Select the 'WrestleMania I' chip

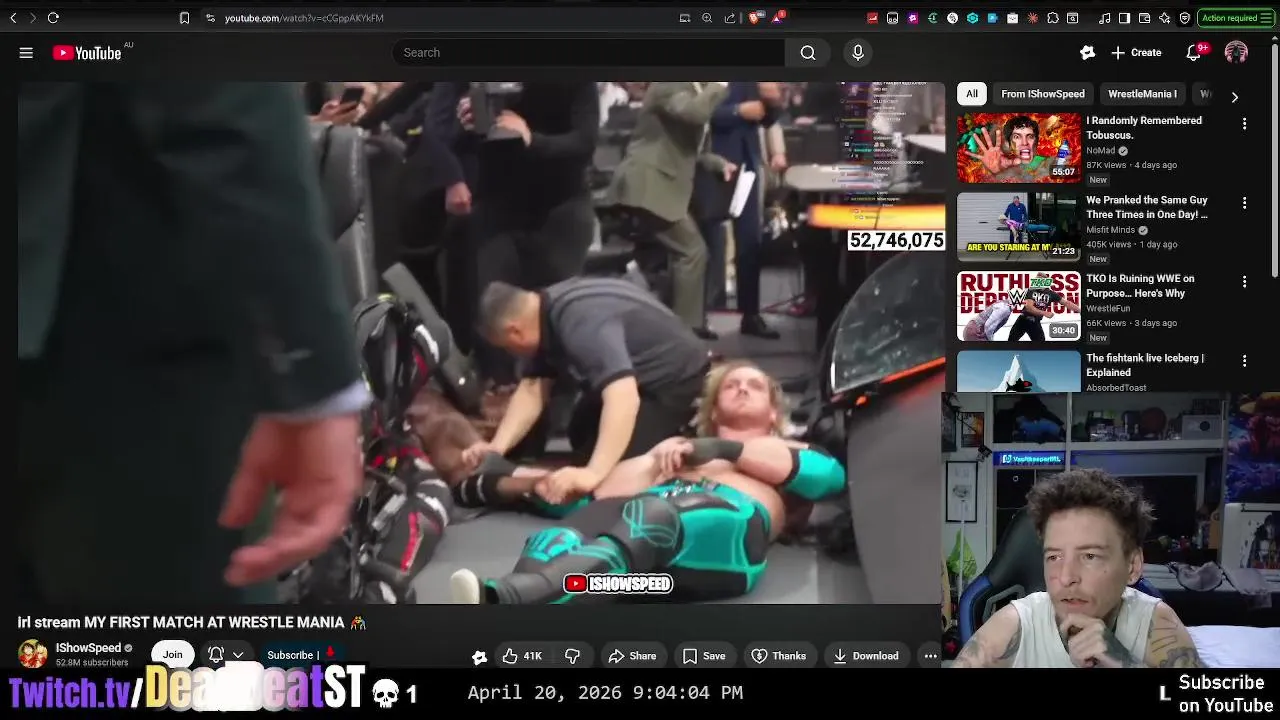click(1142, 94)
